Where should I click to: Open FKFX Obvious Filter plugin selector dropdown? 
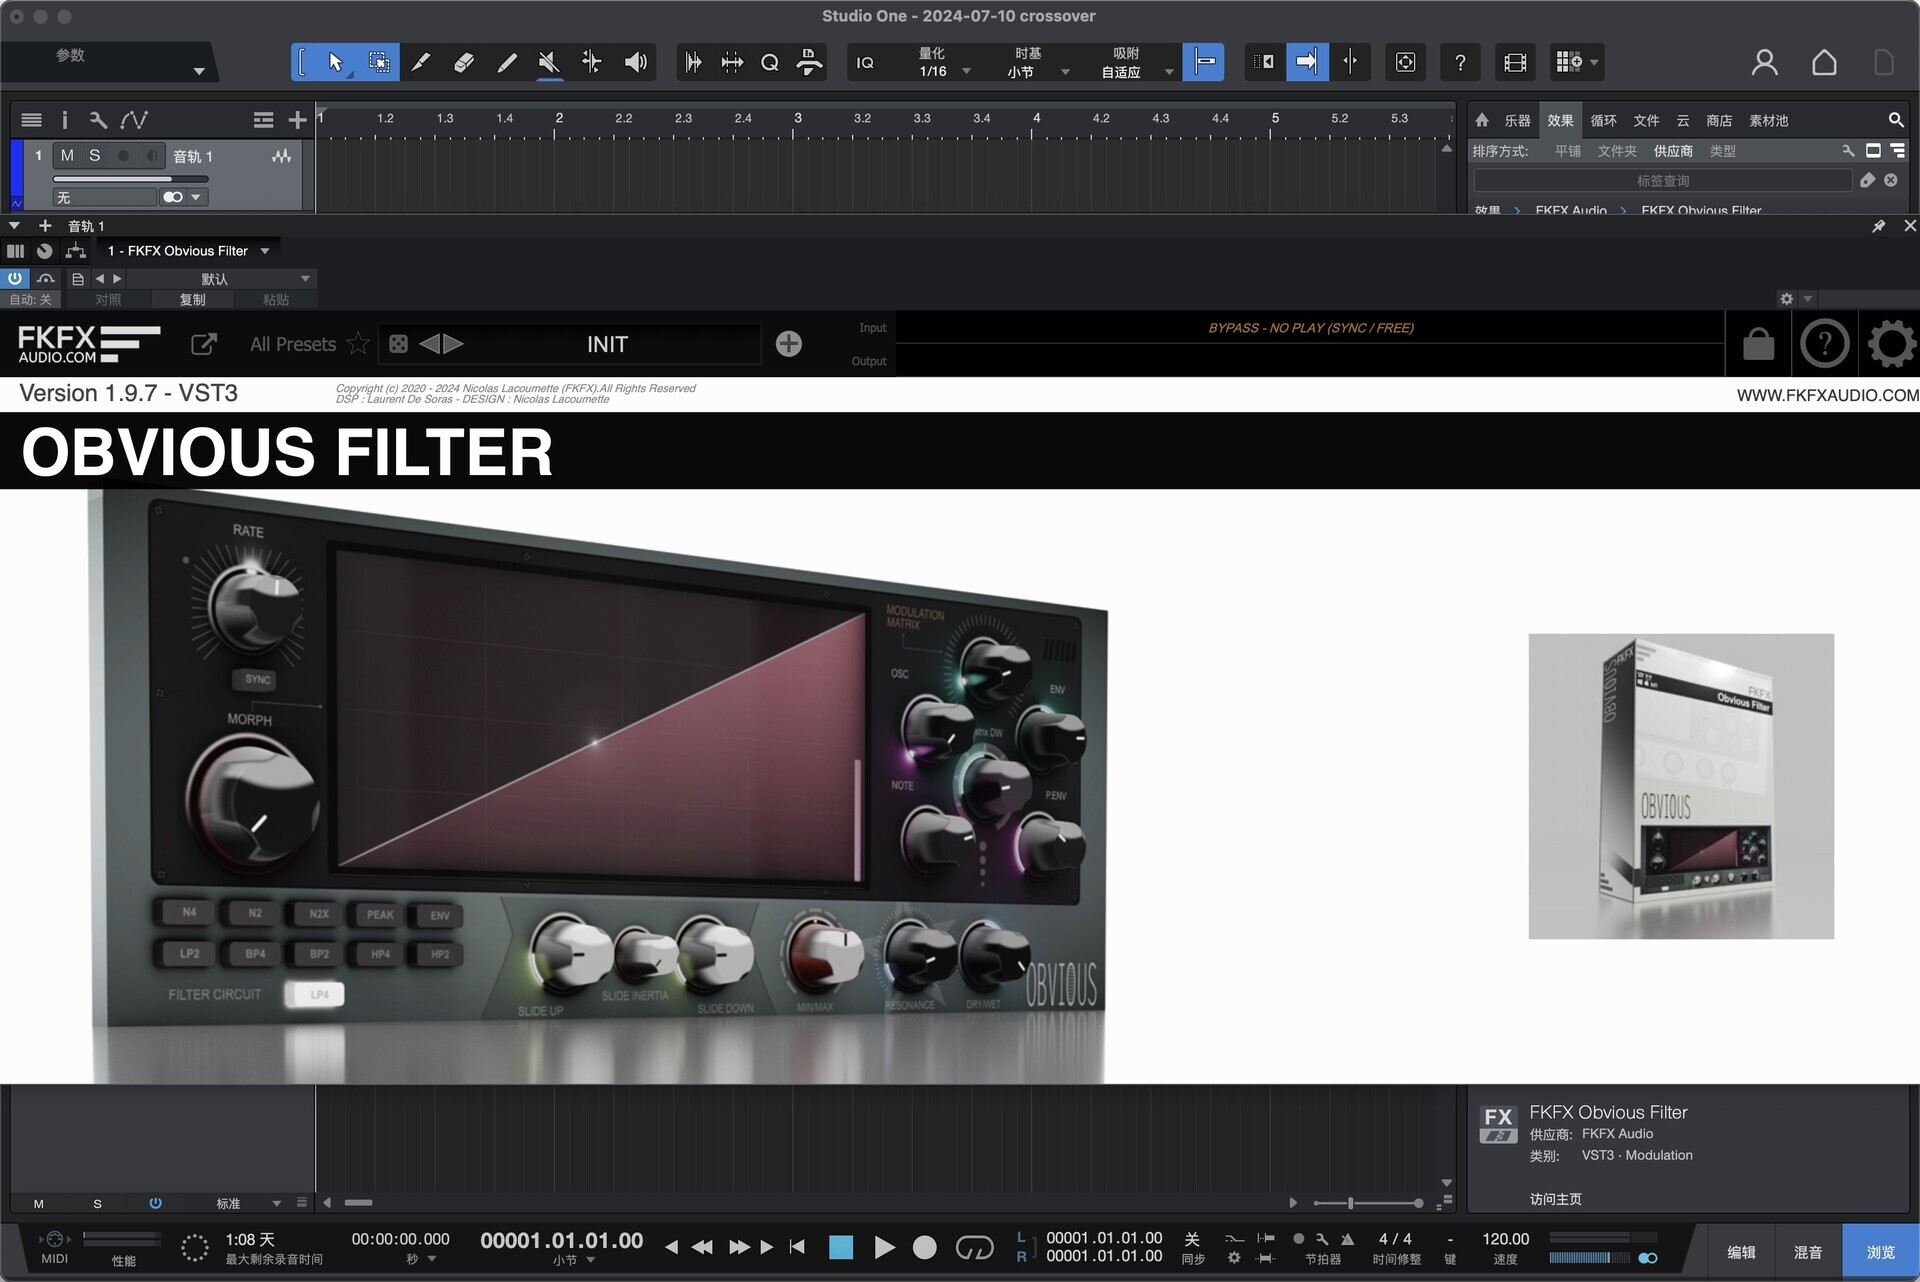click(x=265, y=251)
